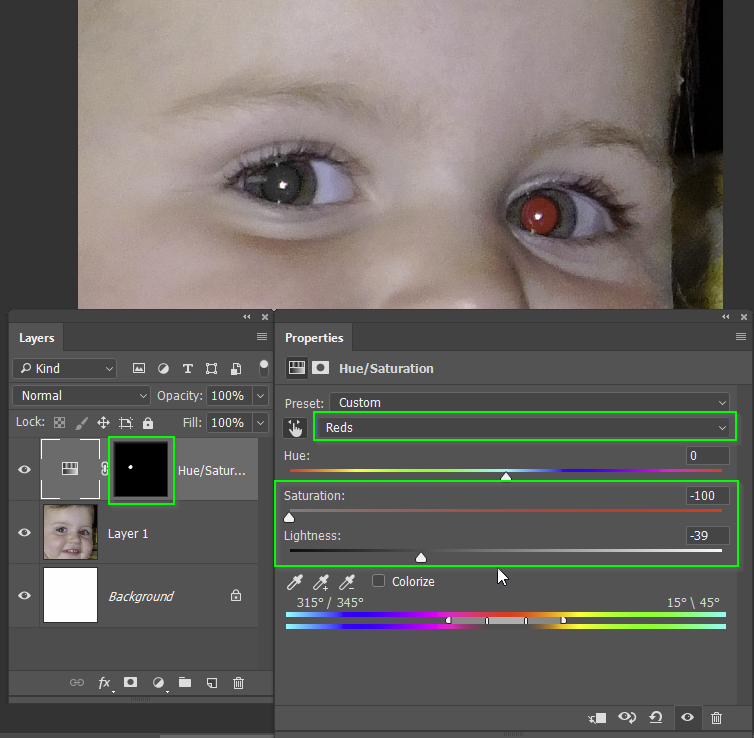This screenshot has width=754, height=738.
Task: Click the delete layer trash icon
Action: (x=238, y=683)
